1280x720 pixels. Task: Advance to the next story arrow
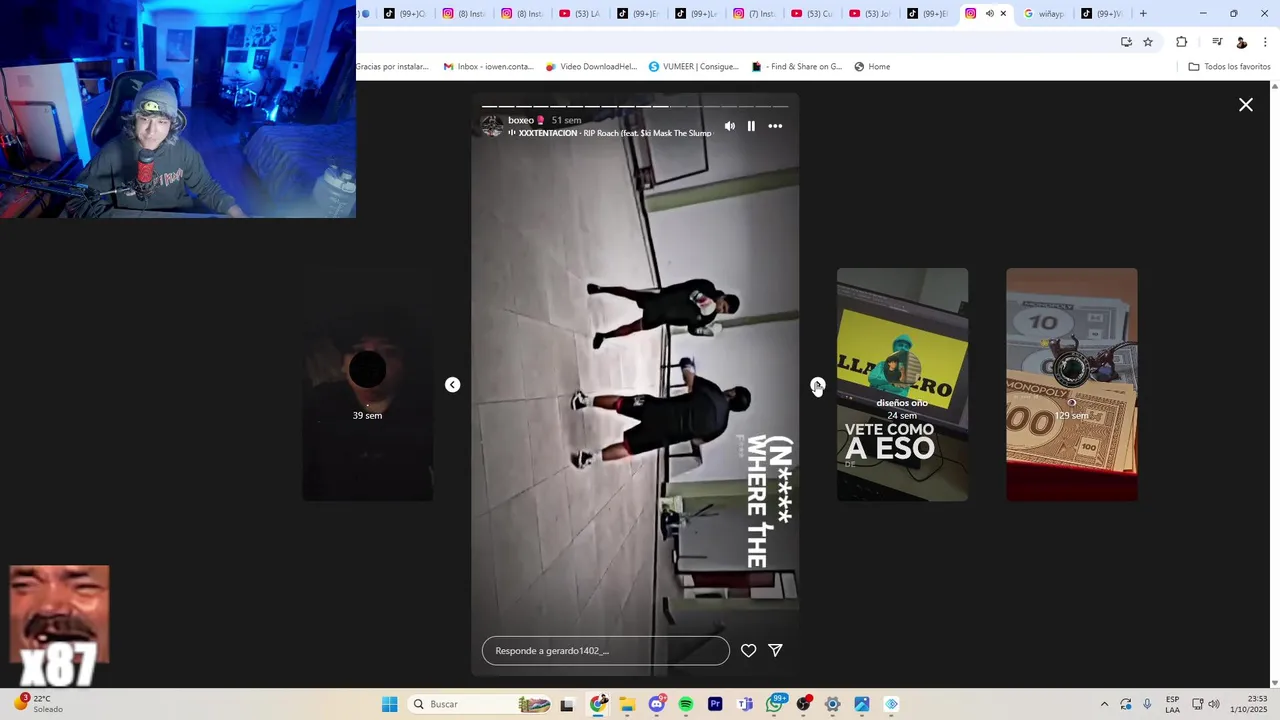(818, 385)
